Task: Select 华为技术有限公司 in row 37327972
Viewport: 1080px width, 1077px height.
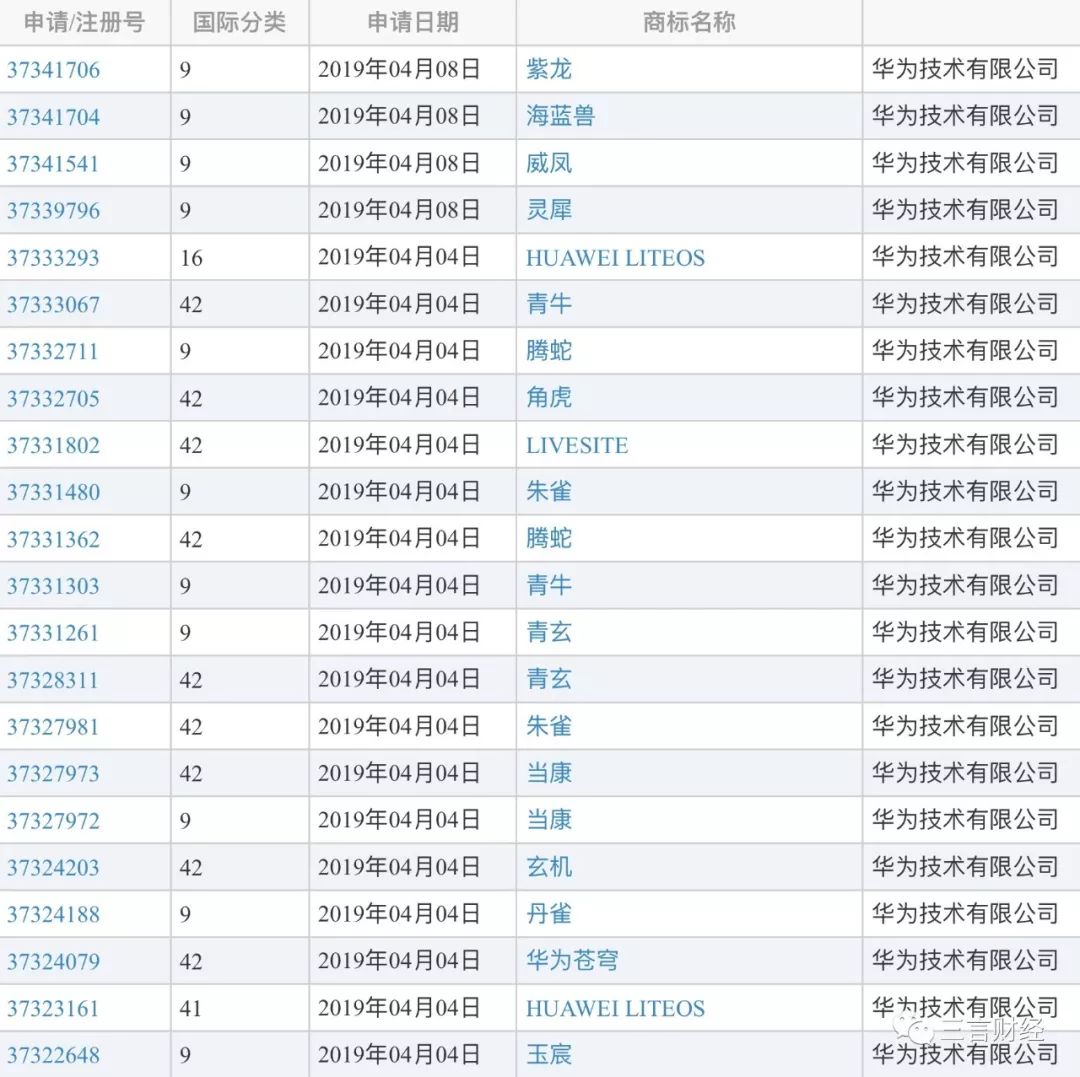Action: (965, 819)
